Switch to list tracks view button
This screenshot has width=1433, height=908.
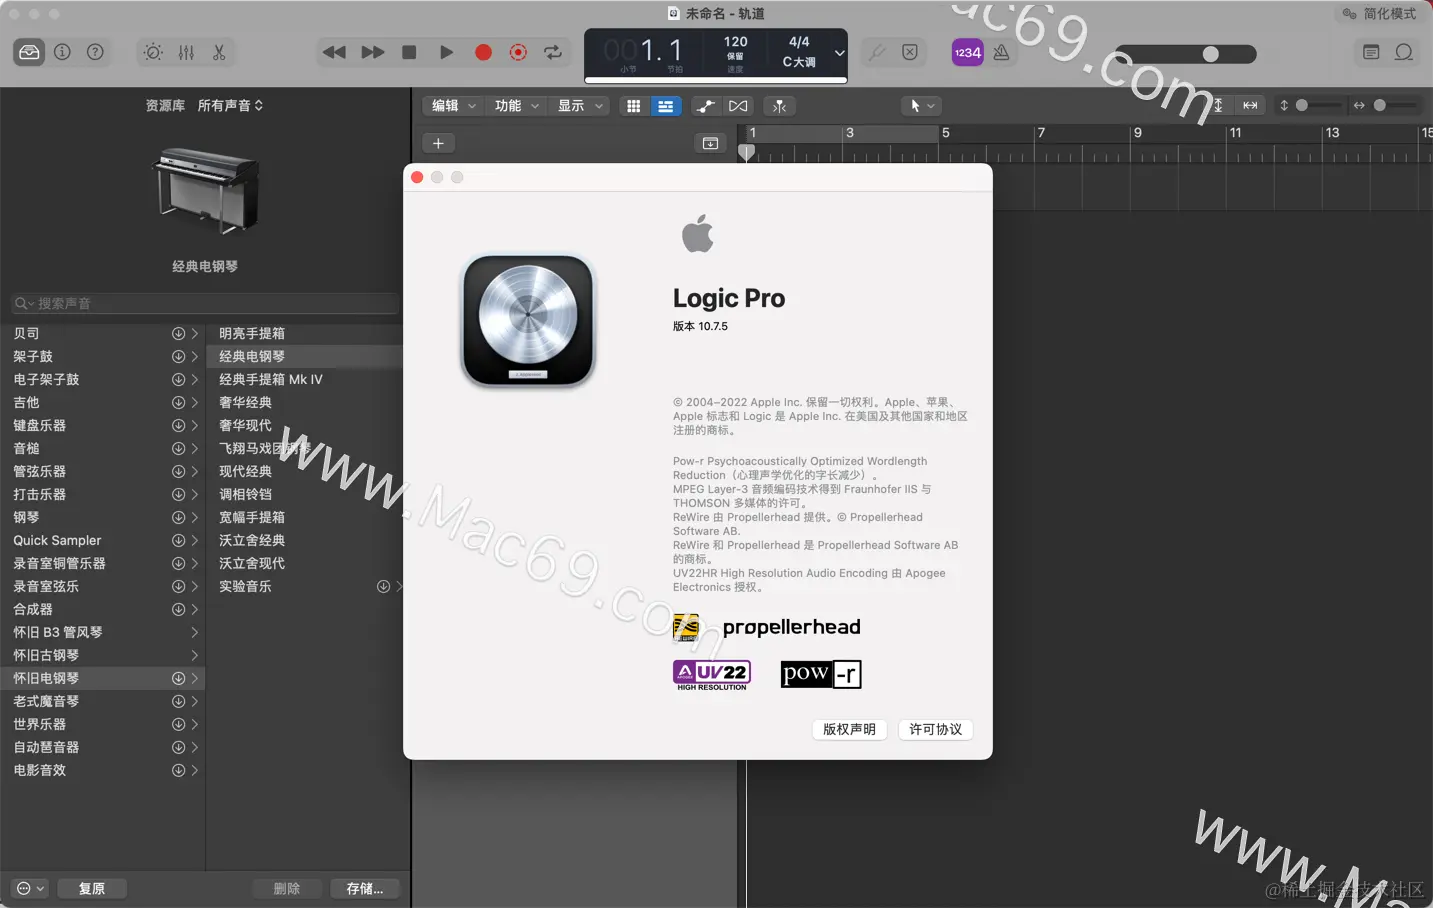pos(665,106)
